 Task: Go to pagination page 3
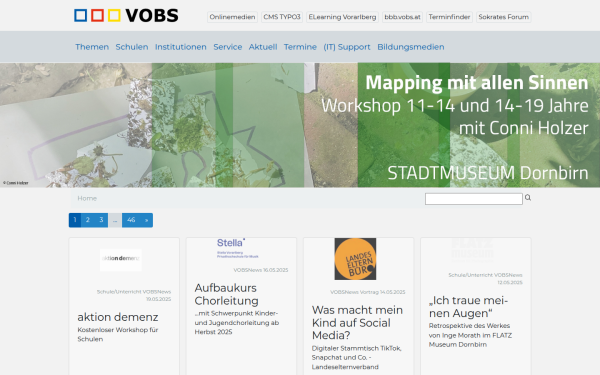(x=101, y=220)
